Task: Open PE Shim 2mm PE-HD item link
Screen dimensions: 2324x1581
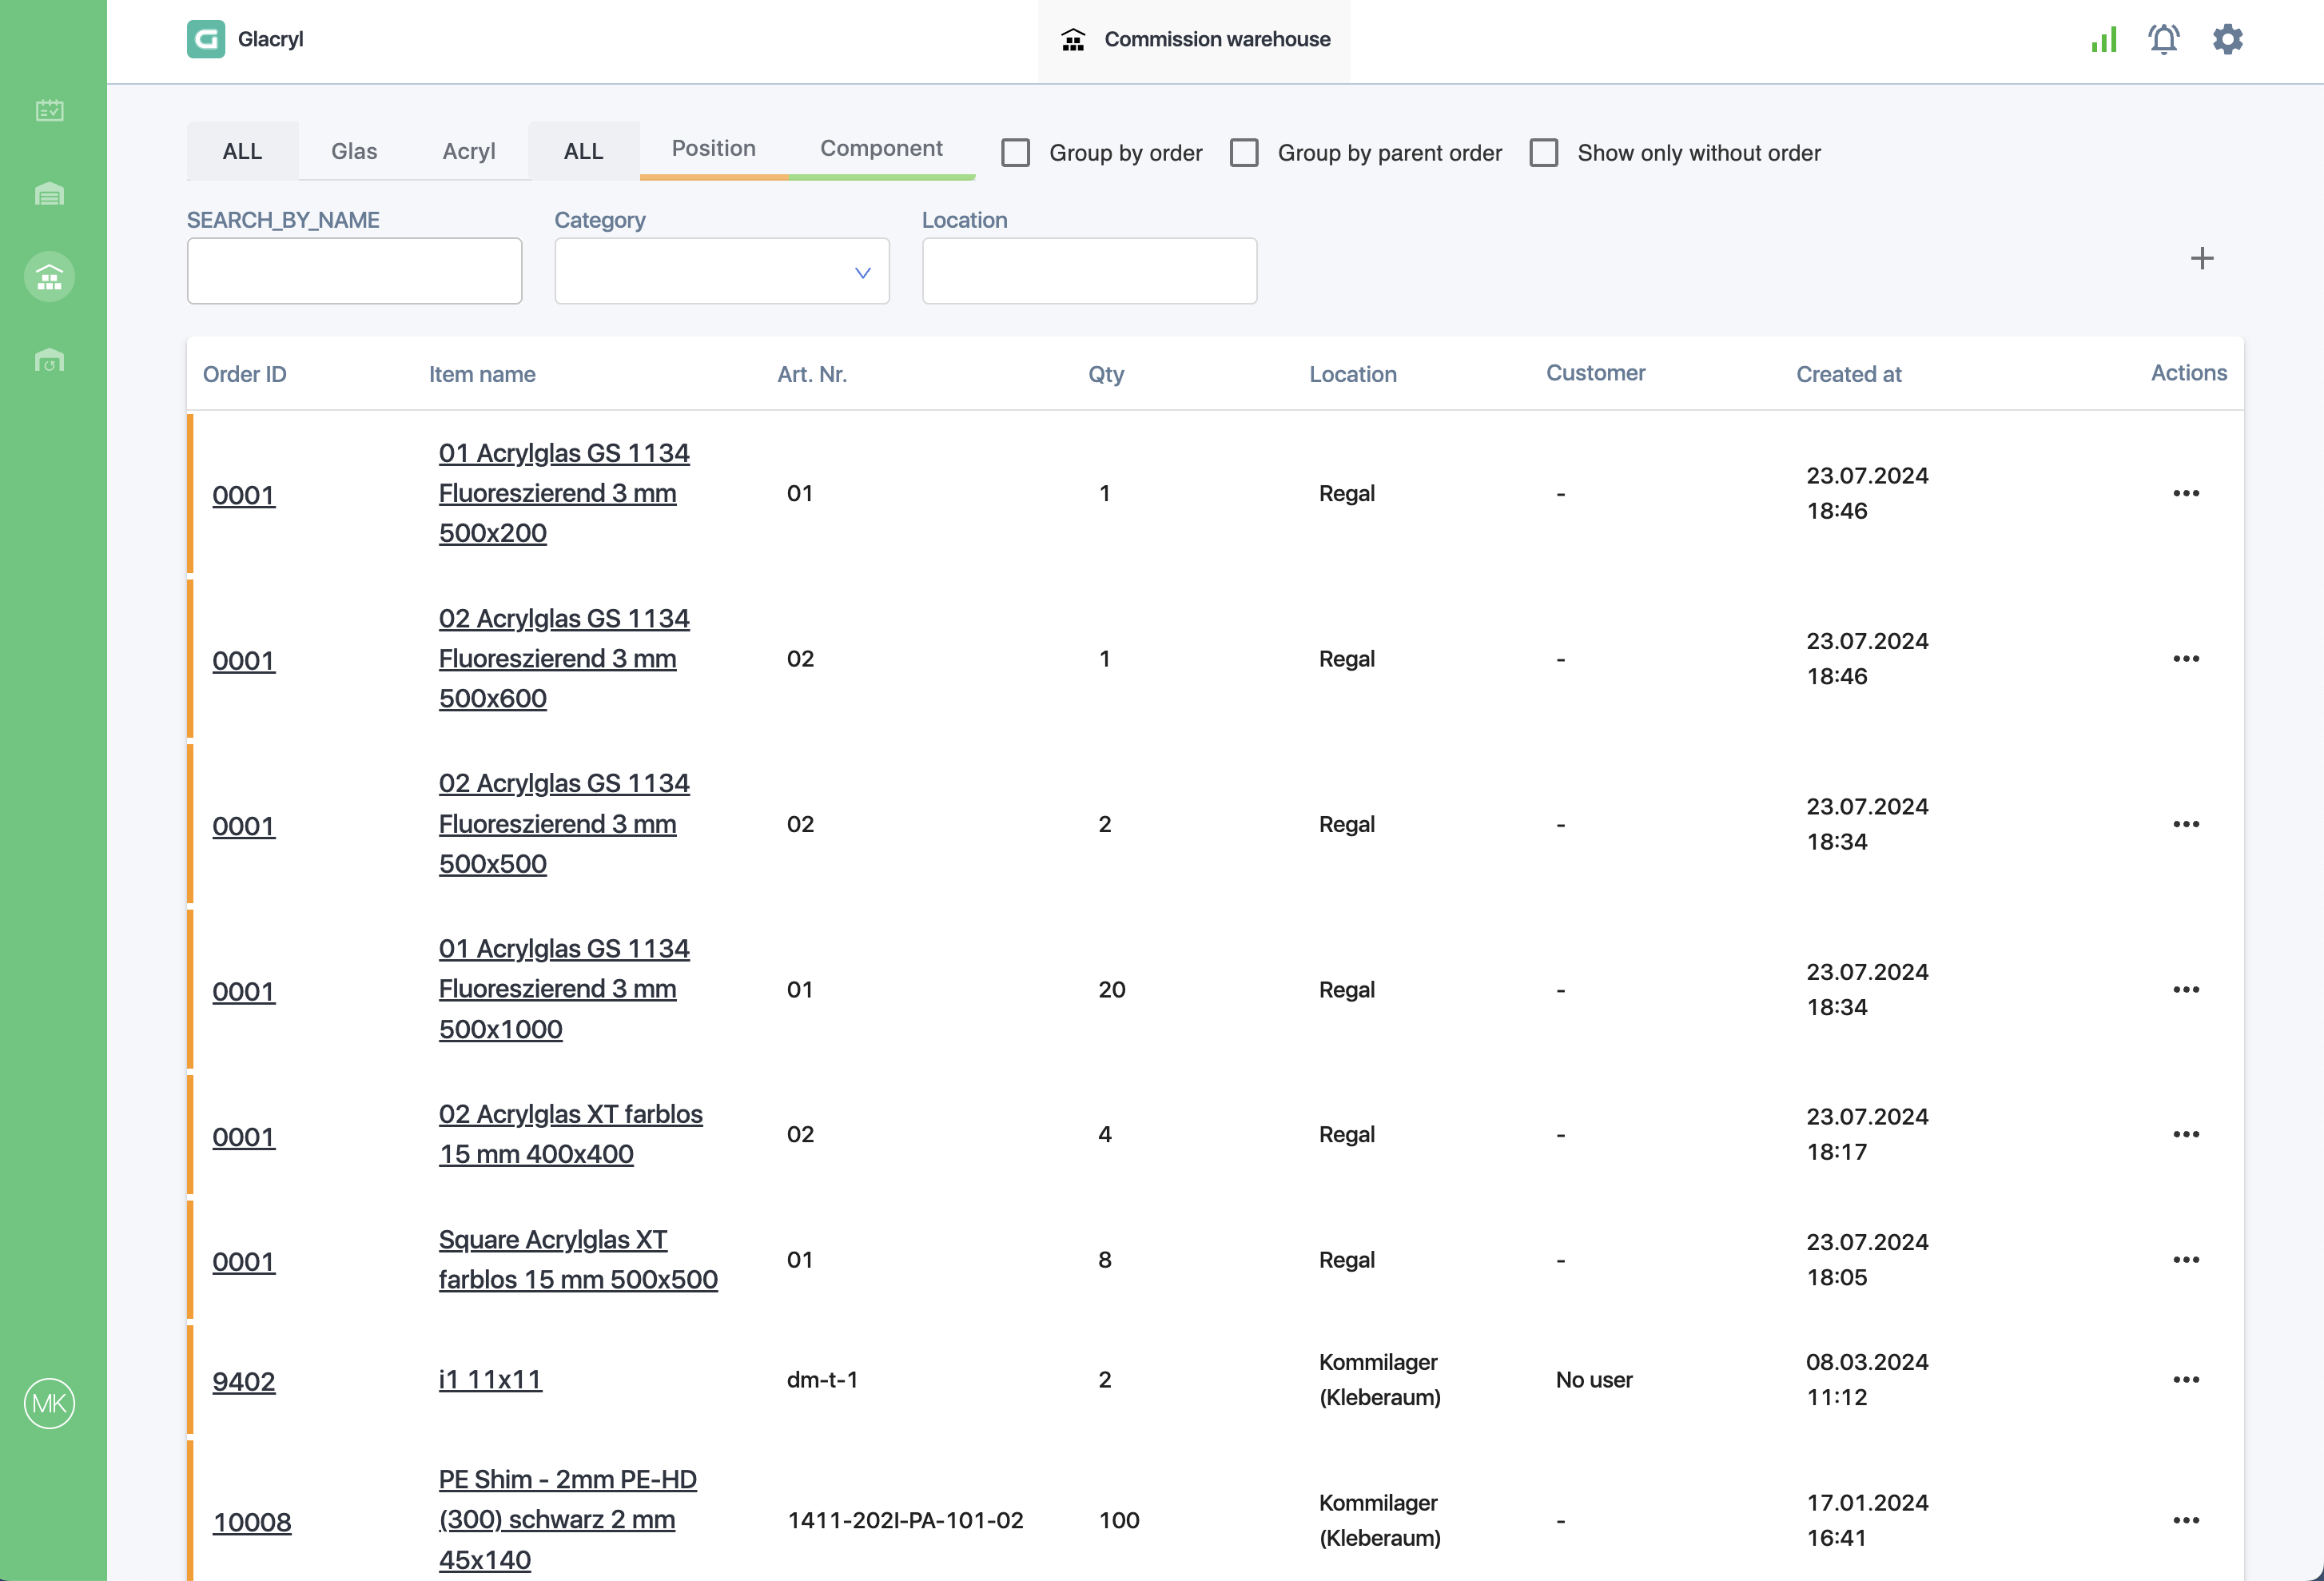Action: pos(568,1520)
